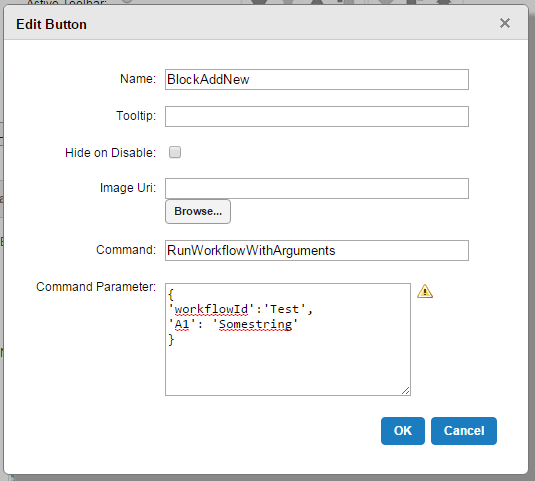The width and height of the screenshot is (535, 481).
Task: Click the Command Parameter label
Action: click(x=96, y=287)
